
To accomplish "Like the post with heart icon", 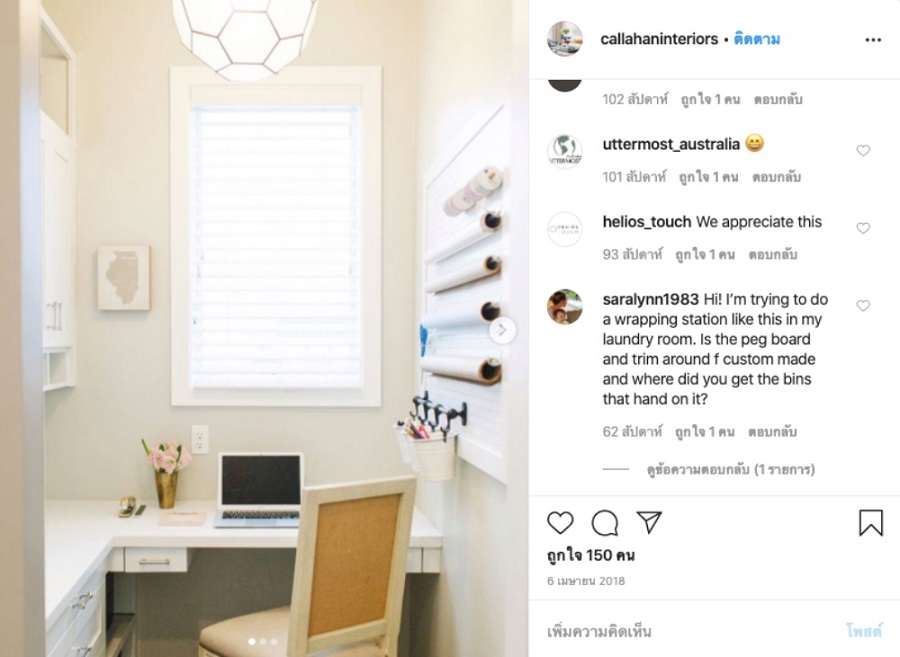I will tap(560, 523).
